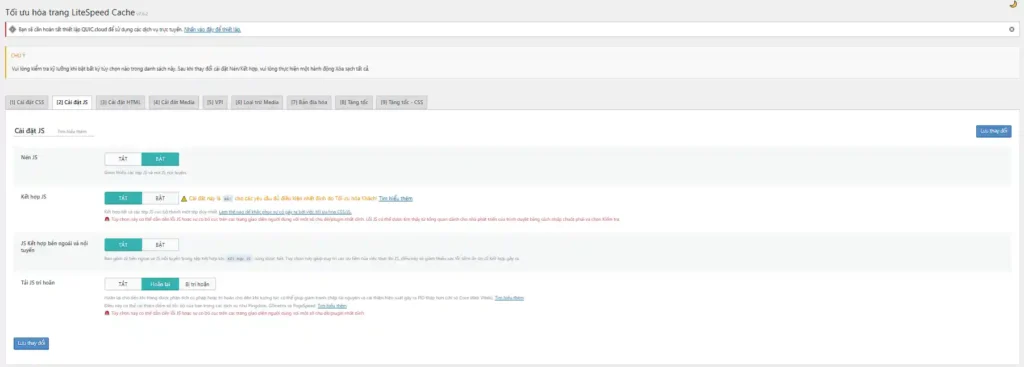Click the bottom Lưu thay đổi button
The height and width of the screenshot is (367, 1024).
pyautogui.click(x=31, y=343)
